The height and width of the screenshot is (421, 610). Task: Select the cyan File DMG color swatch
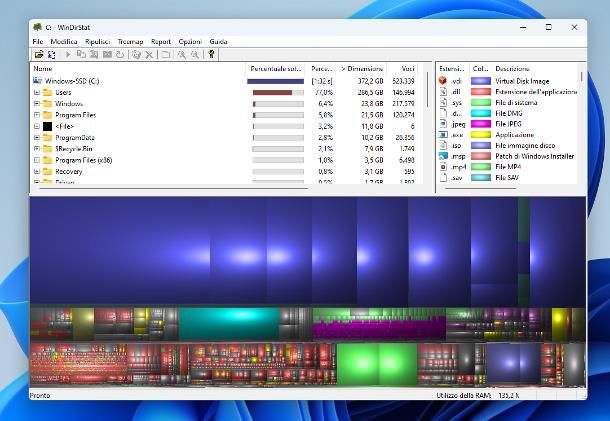(481, 113)
